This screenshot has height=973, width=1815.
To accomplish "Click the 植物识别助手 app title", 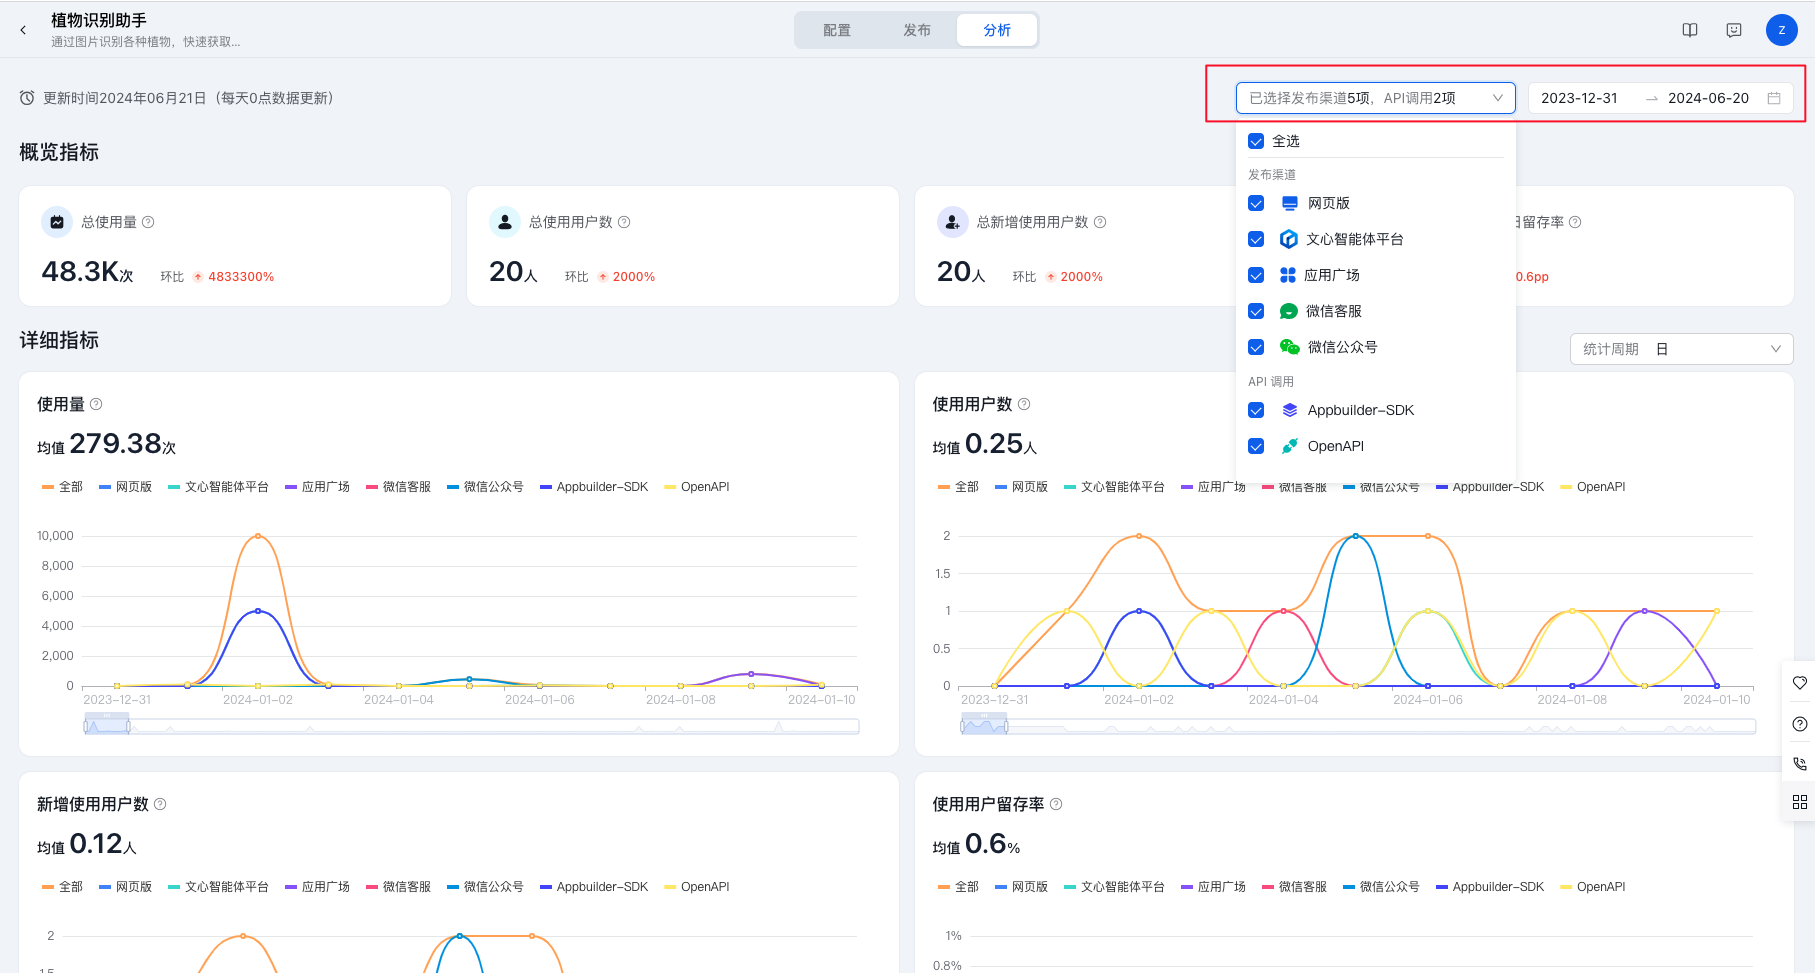I will point(99,20).
